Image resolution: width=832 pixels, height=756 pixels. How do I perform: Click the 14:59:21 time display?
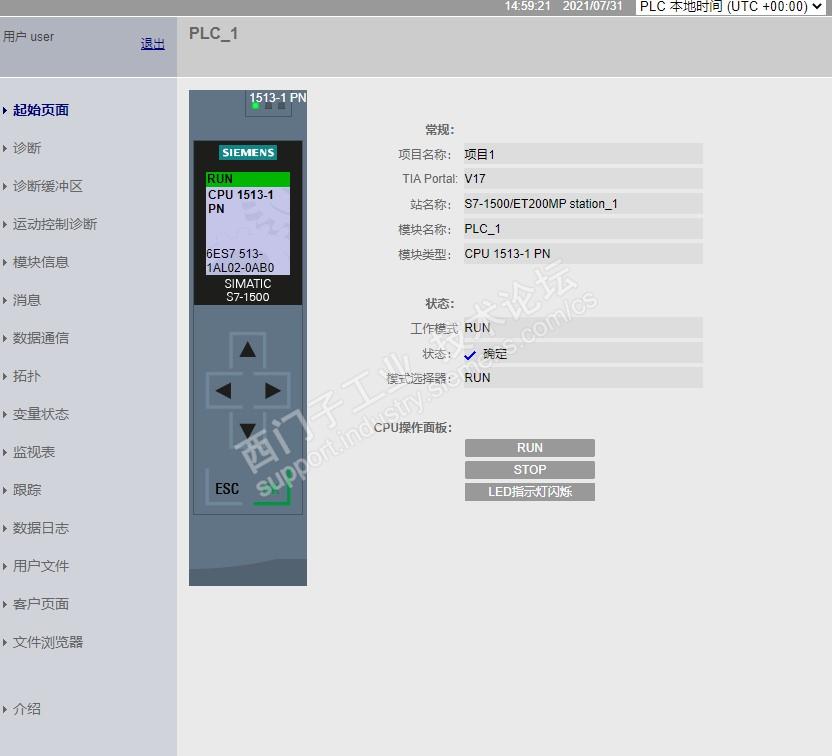527,6
